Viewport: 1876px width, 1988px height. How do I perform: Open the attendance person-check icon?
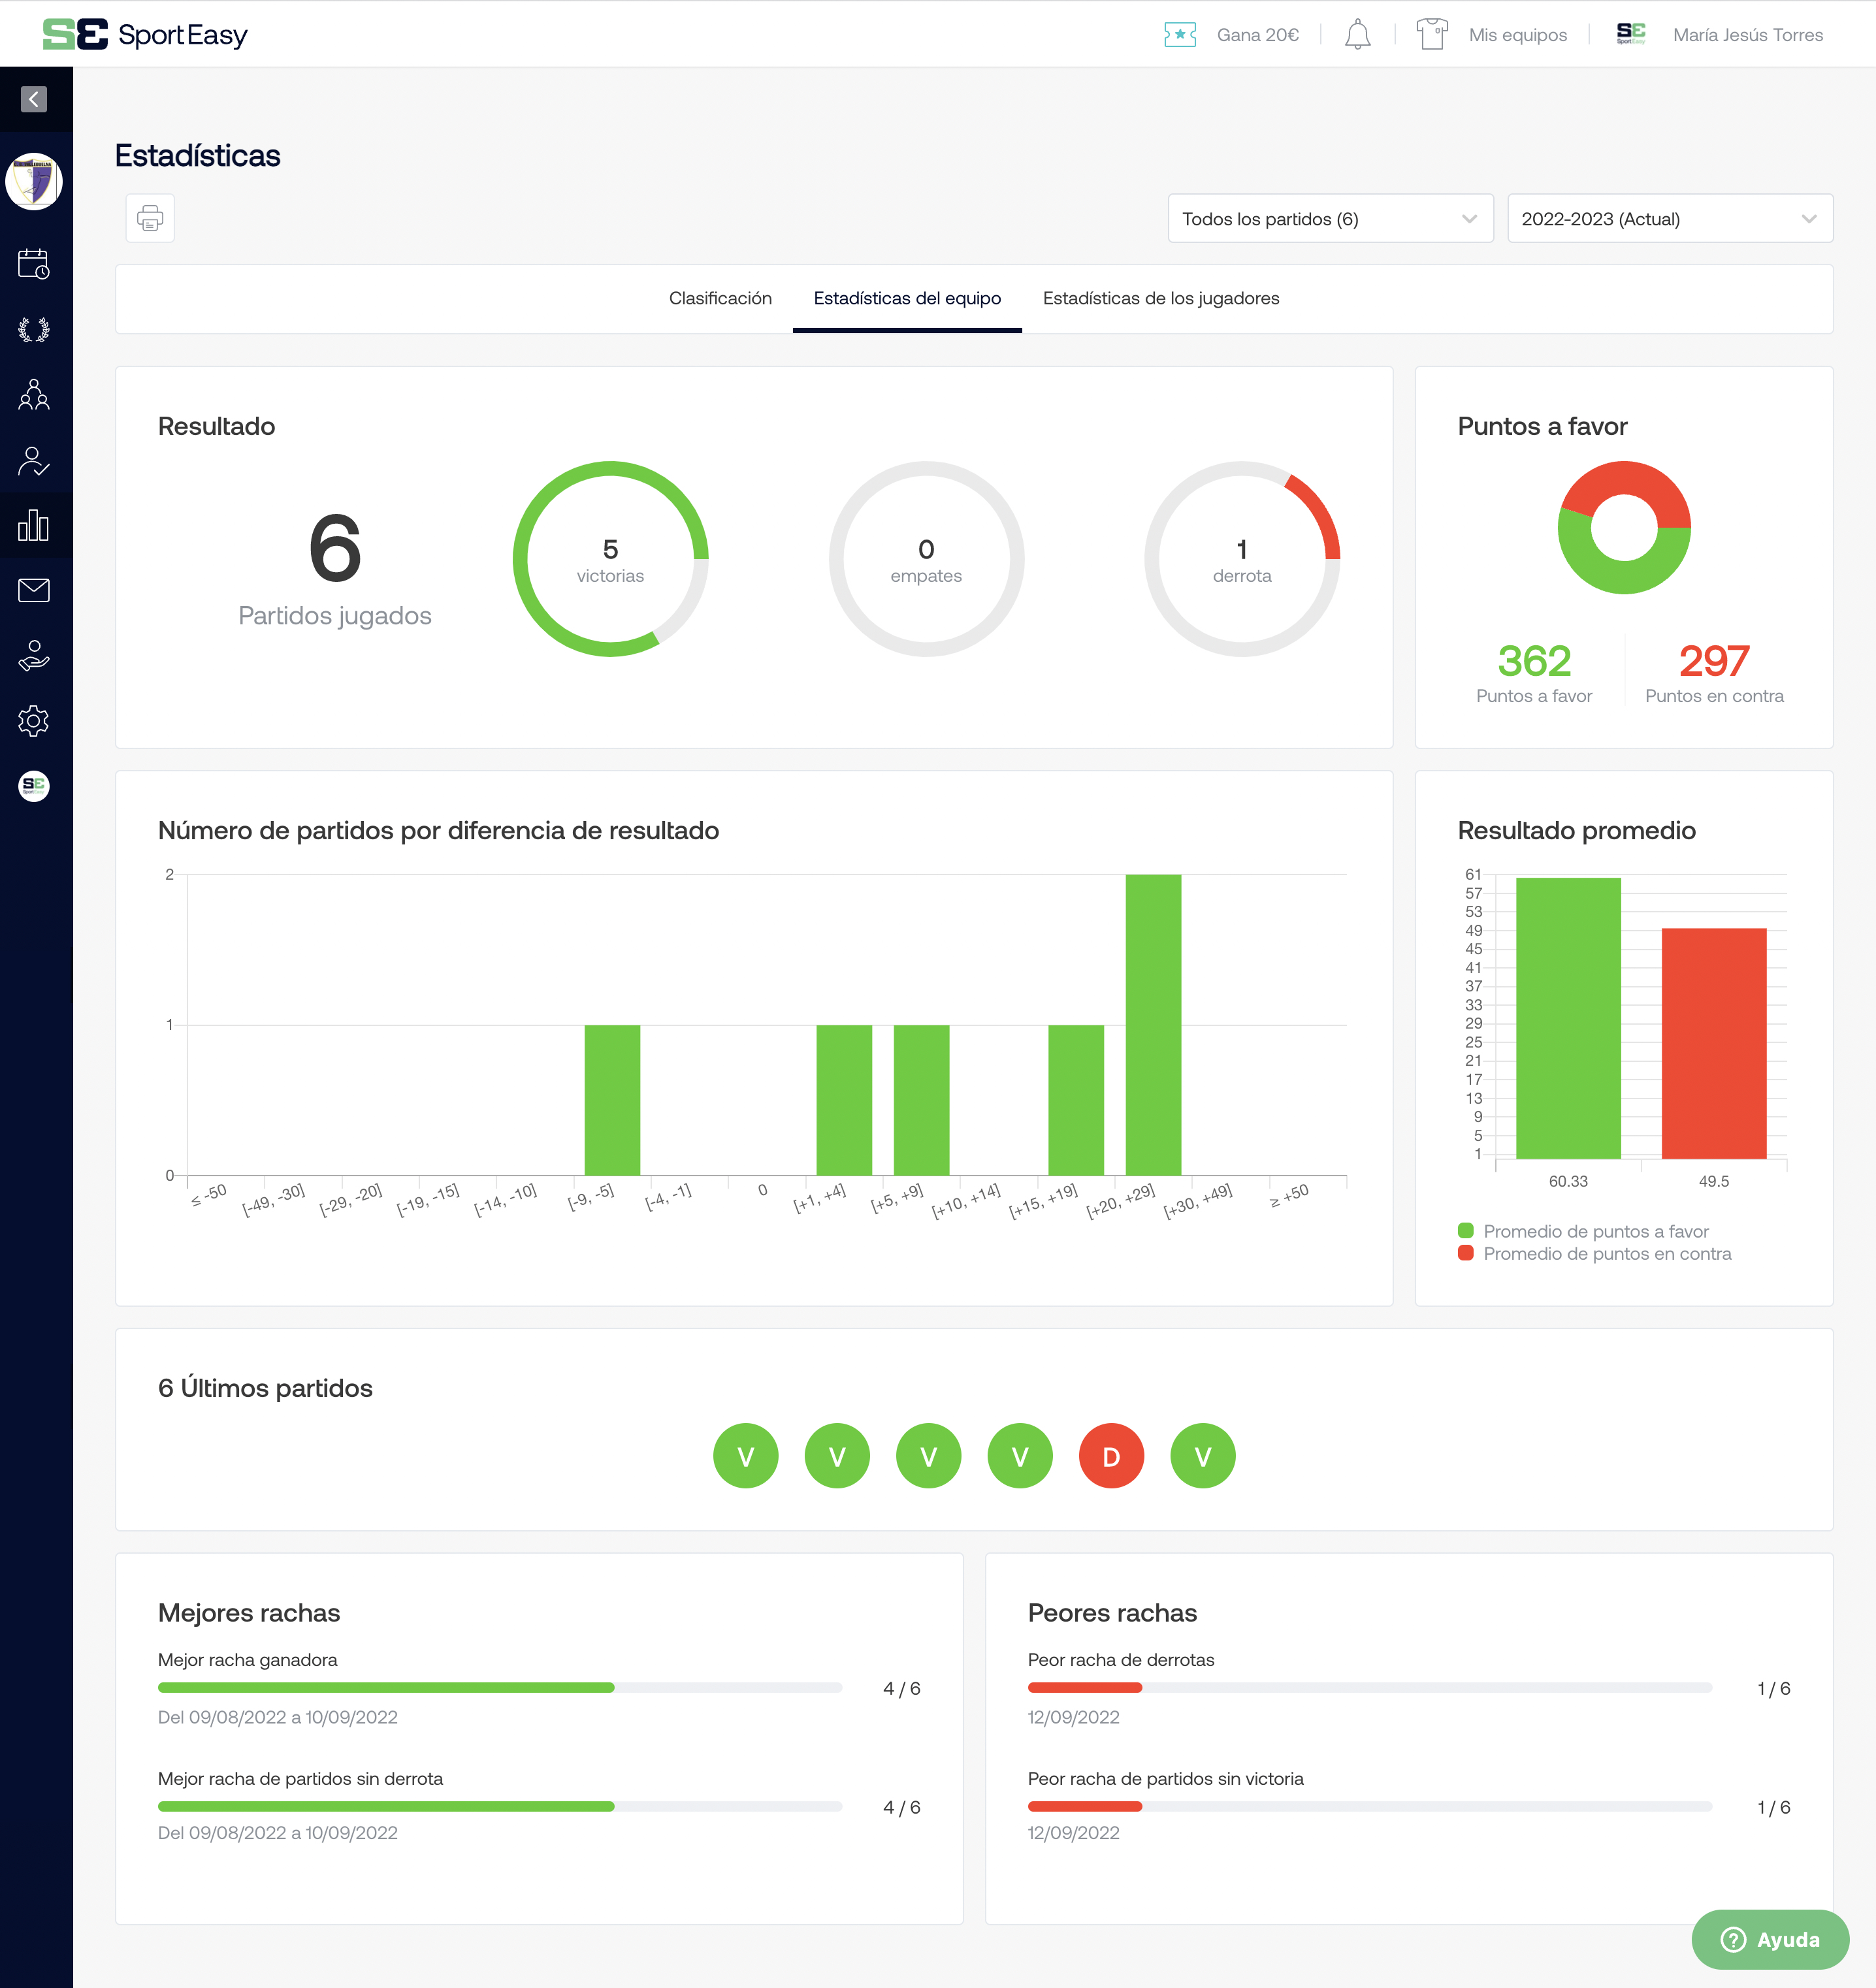tap(34, 461)
